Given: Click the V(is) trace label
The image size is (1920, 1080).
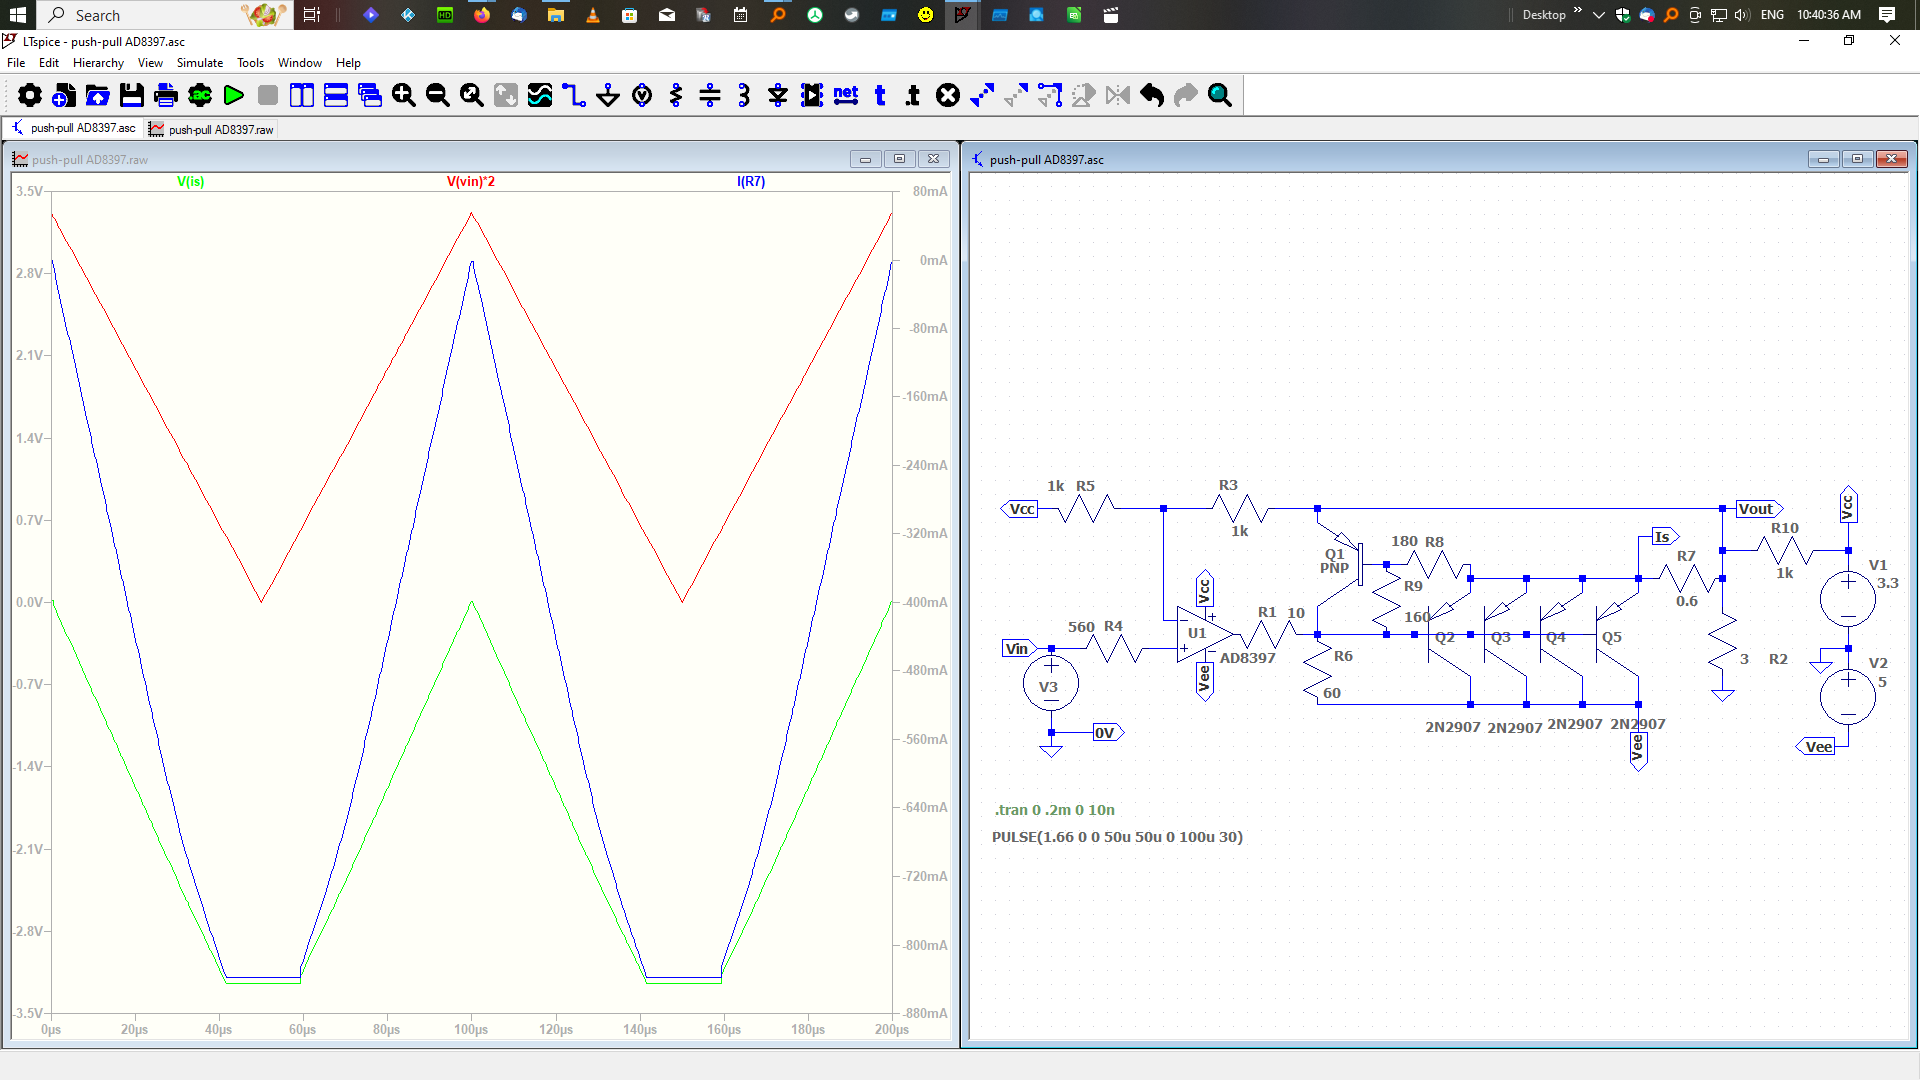Looking at the screenshot, I should point(190,181).
